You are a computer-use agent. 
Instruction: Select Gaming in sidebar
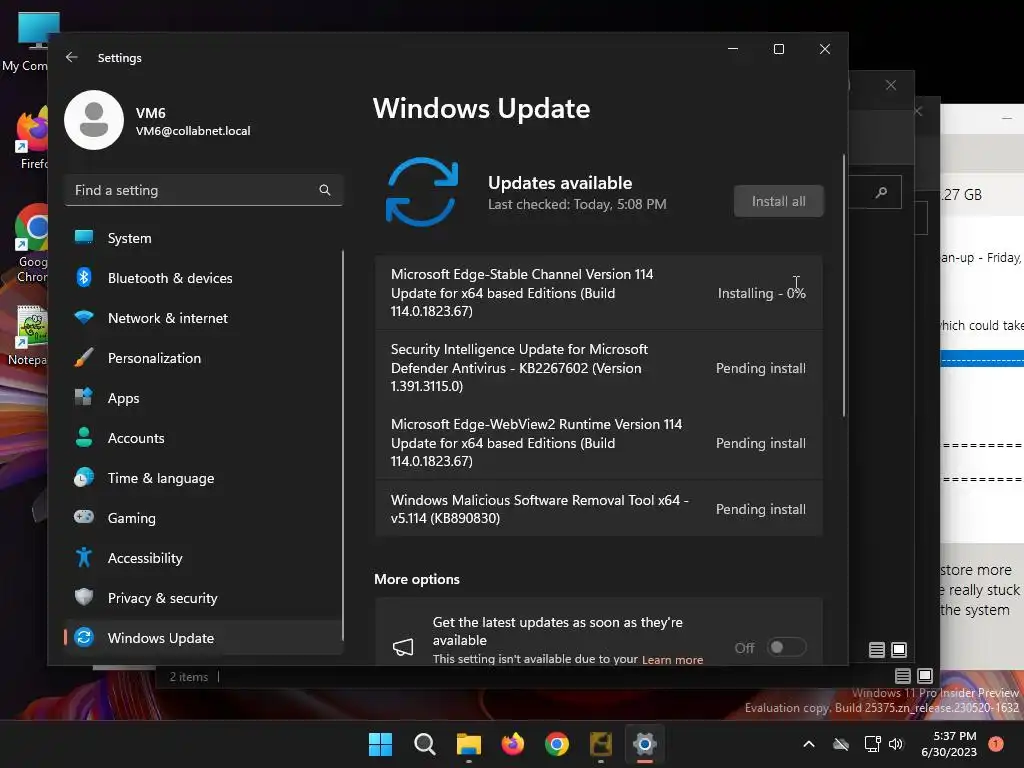203,518
